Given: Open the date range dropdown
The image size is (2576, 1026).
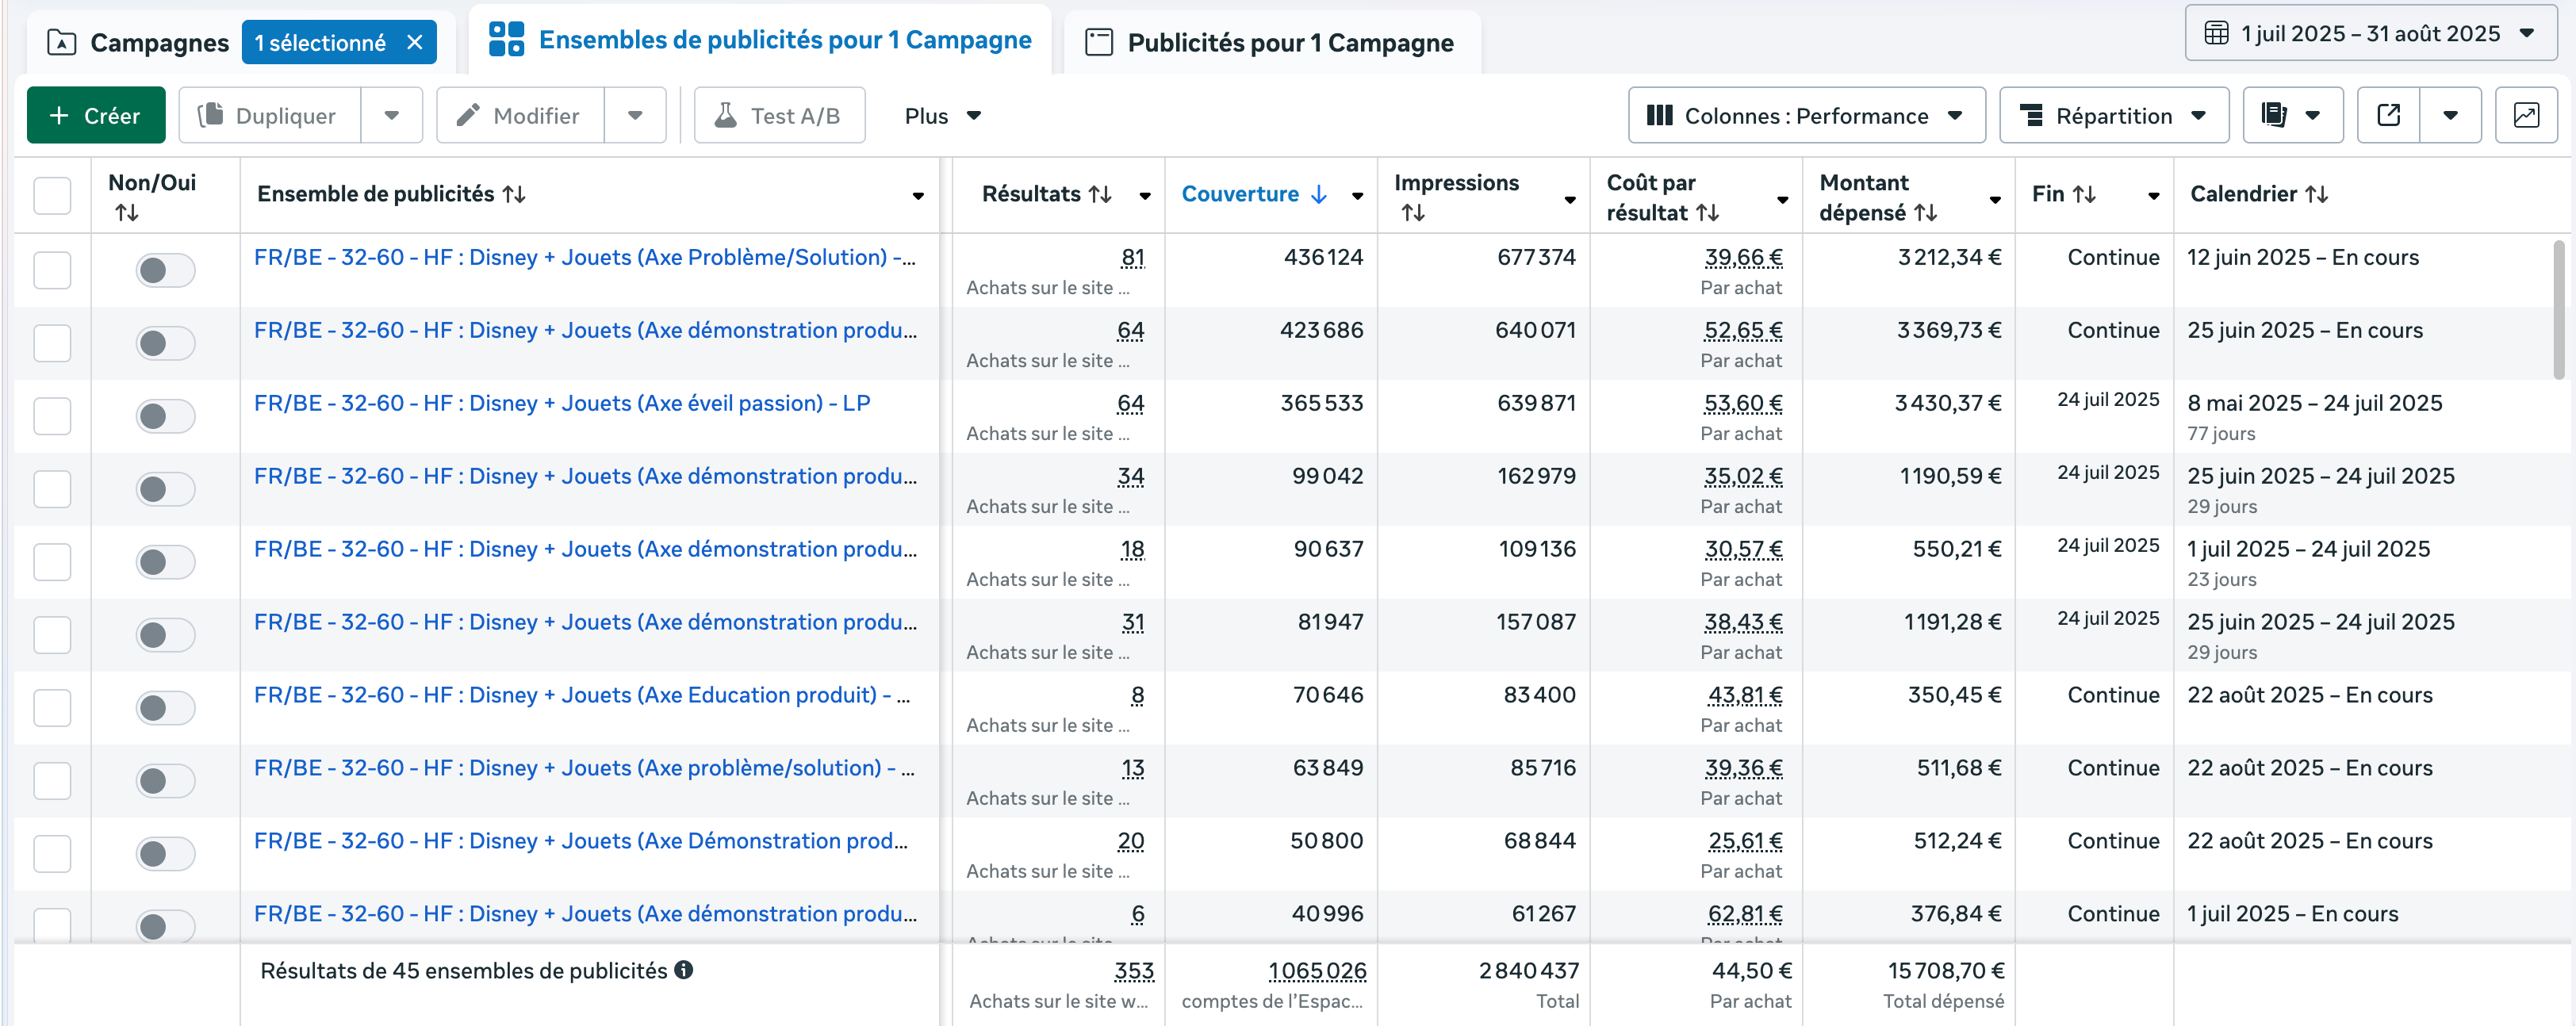Looking at the screenshot, I should [2370, 34].
